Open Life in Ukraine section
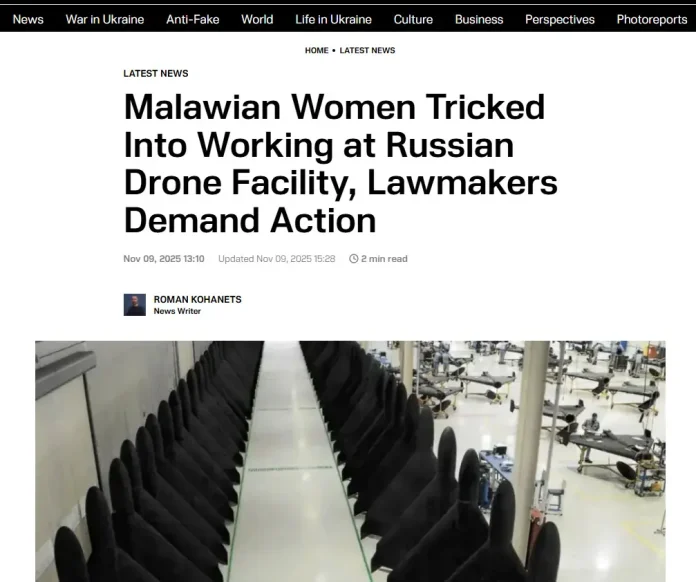 pos(333,20)
